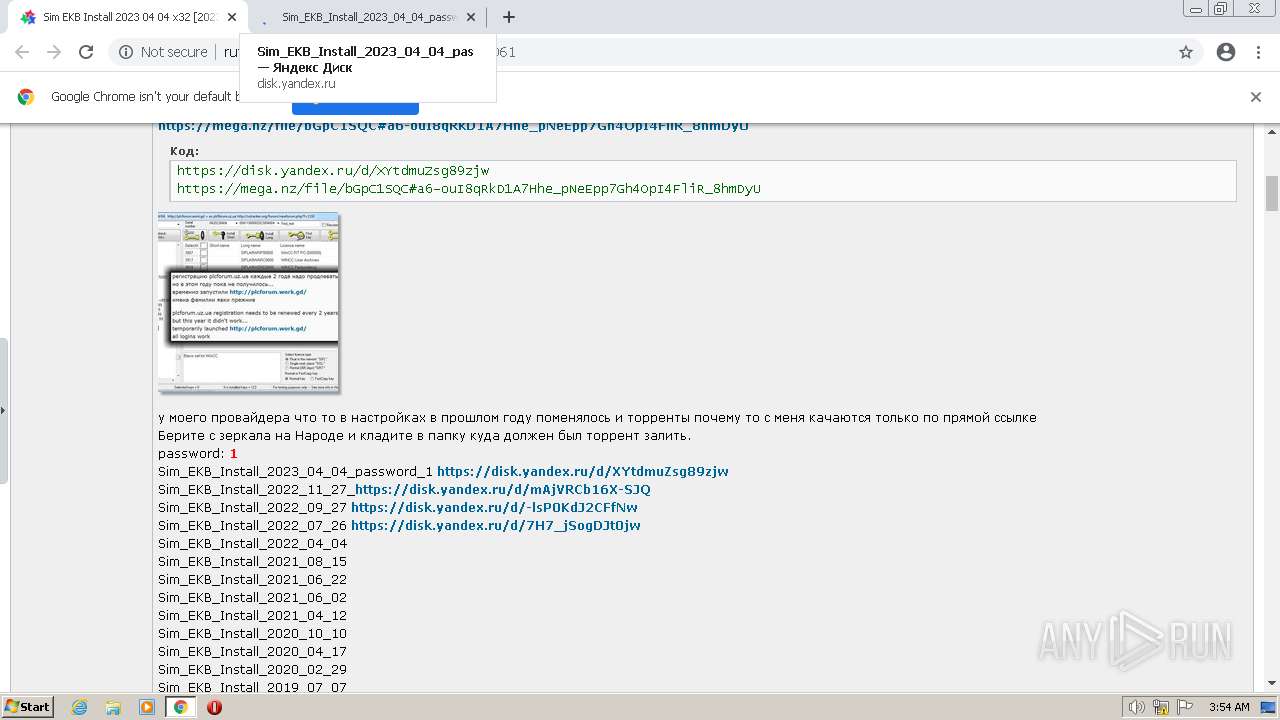
Task: Click the text Sim_EKB_Install_2022_04_04
Action: coord(252,544)
